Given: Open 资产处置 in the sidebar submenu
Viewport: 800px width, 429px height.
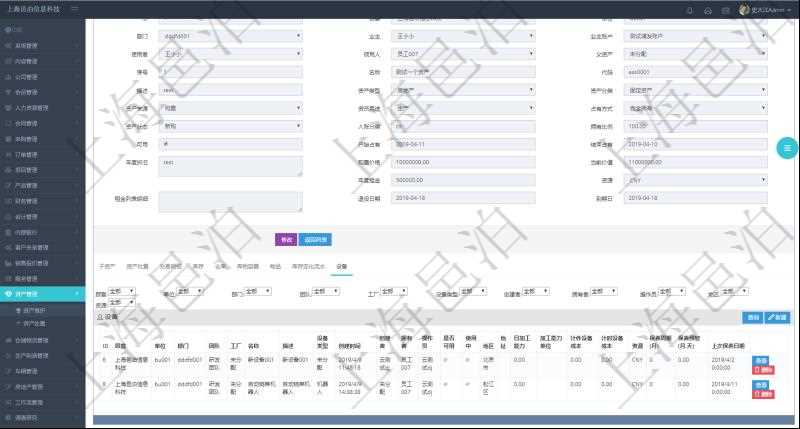Looking at the screenshot, I should (x=34, y=324).
